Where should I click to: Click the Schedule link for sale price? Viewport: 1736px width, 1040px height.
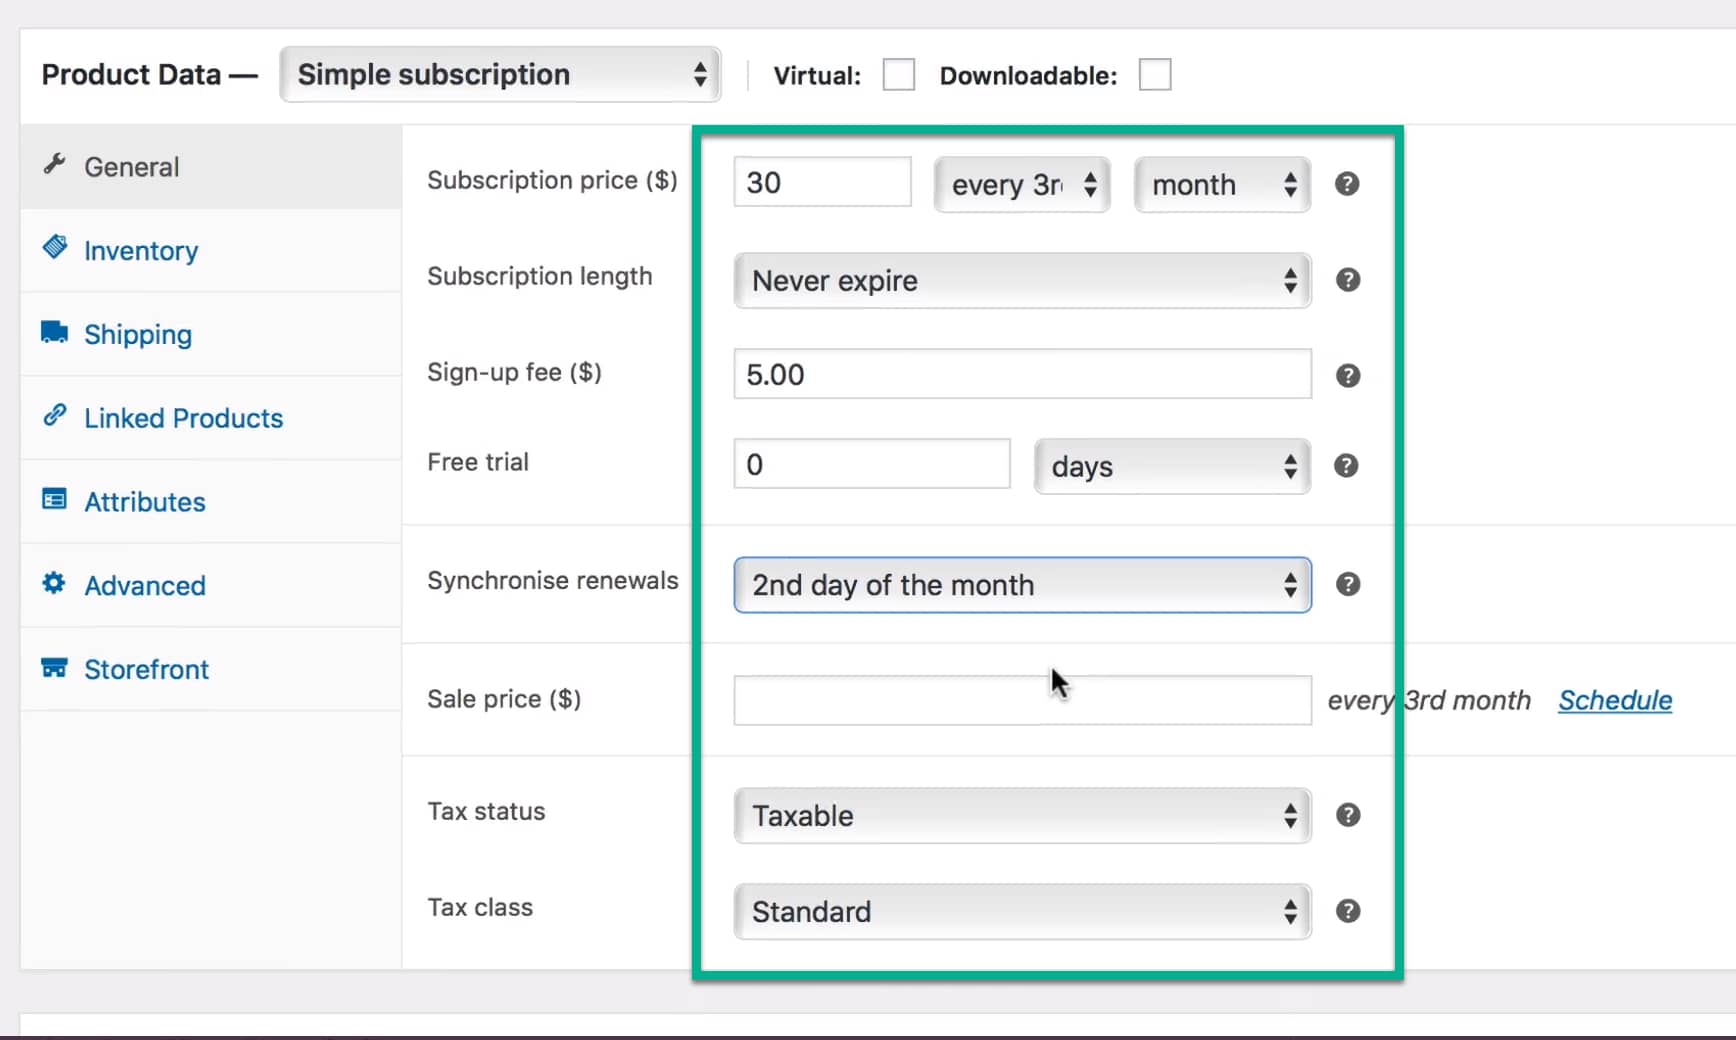1614,701
